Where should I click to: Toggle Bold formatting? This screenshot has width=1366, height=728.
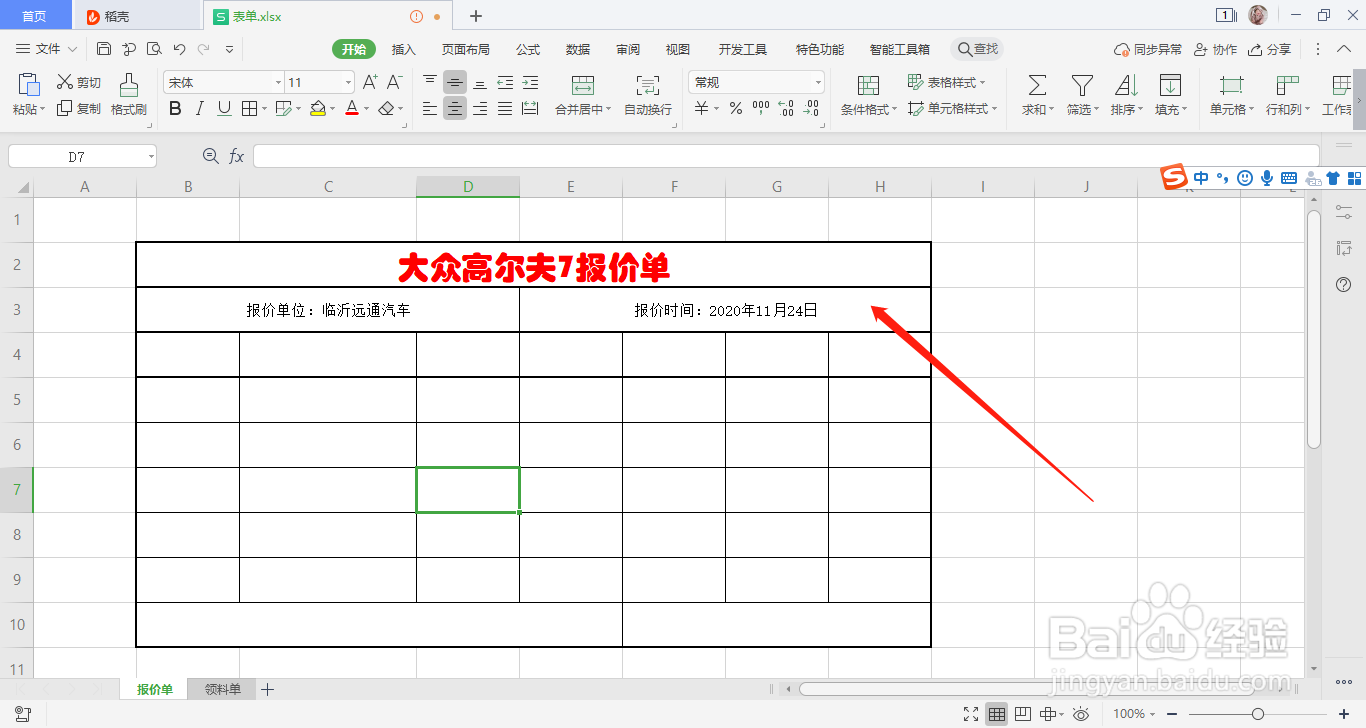click(x=175, y=108)
